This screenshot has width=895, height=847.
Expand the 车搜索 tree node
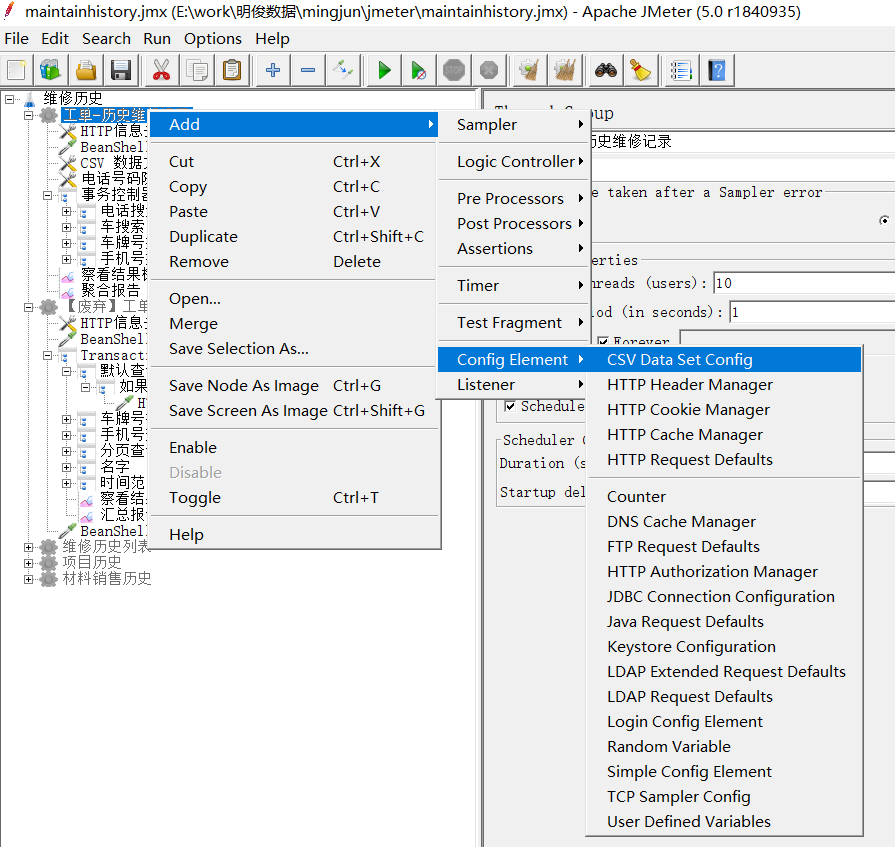(67, 227)
